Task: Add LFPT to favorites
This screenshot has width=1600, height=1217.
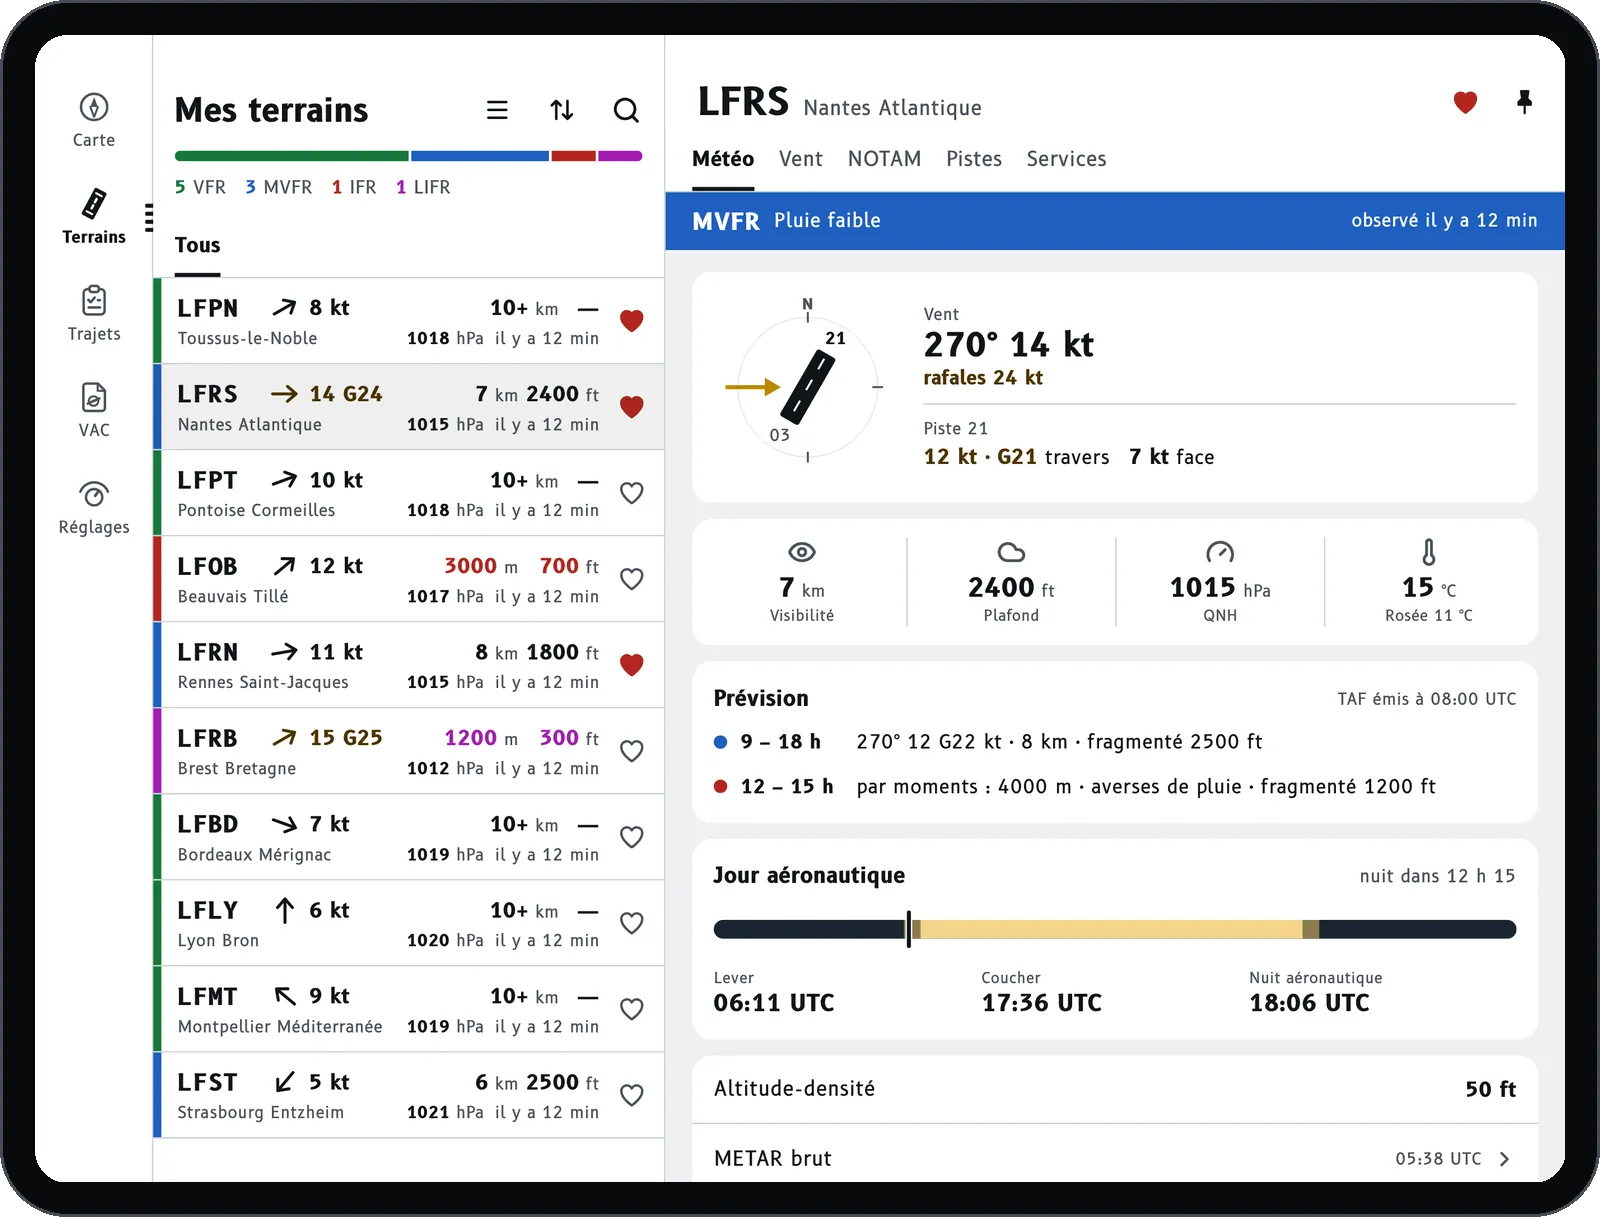Action: 631,493
